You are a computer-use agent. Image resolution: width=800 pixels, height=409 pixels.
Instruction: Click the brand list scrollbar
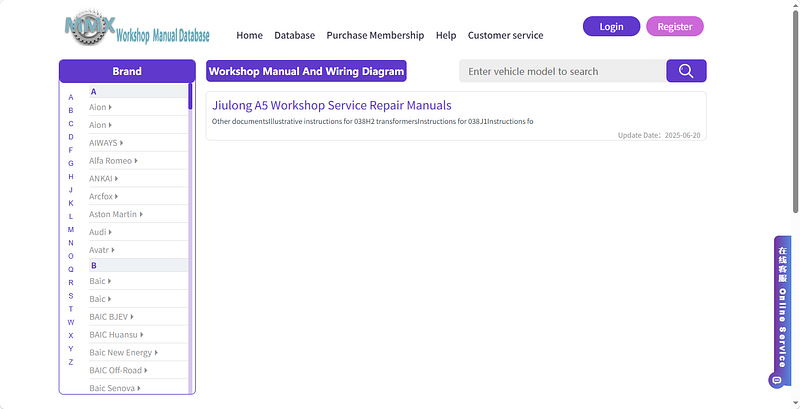(190, 96)
